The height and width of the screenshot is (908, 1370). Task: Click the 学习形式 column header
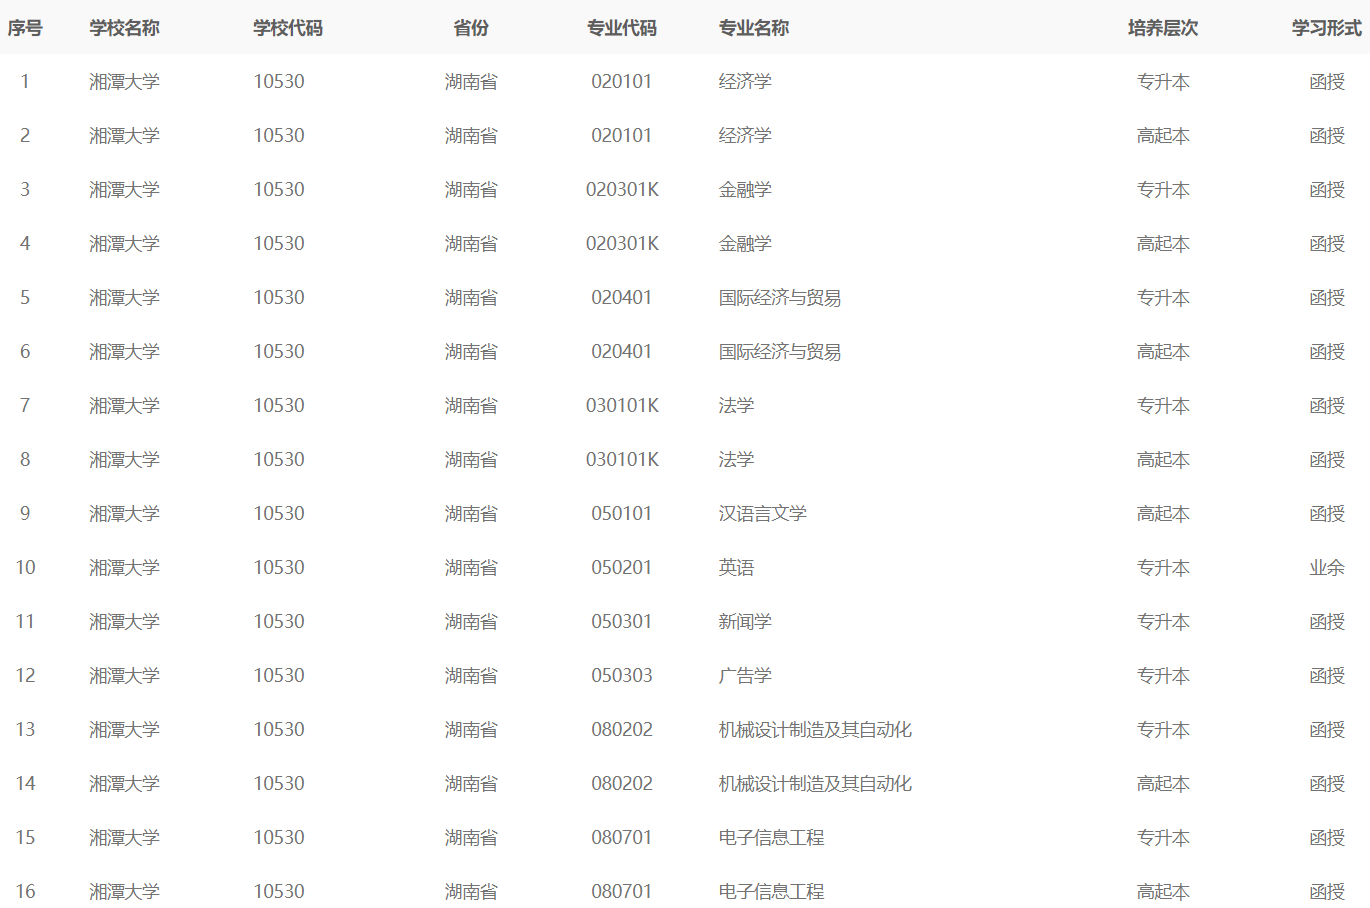(1327, 28)
